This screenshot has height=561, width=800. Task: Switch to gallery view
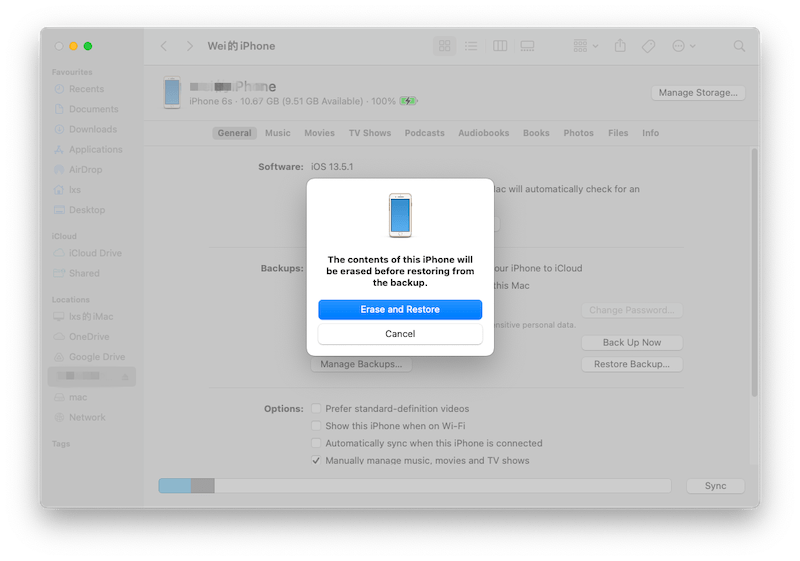[x=527, y=46]
